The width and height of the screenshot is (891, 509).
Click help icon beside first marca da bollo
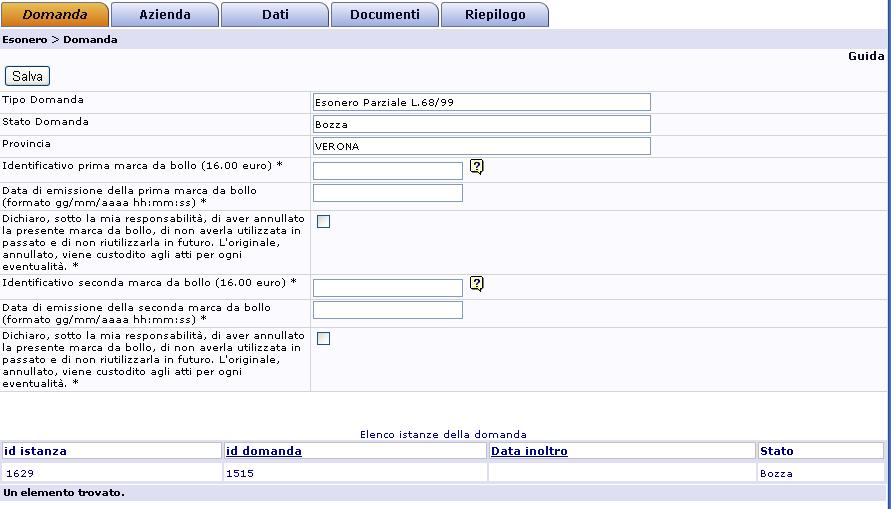tap(476, 167)
